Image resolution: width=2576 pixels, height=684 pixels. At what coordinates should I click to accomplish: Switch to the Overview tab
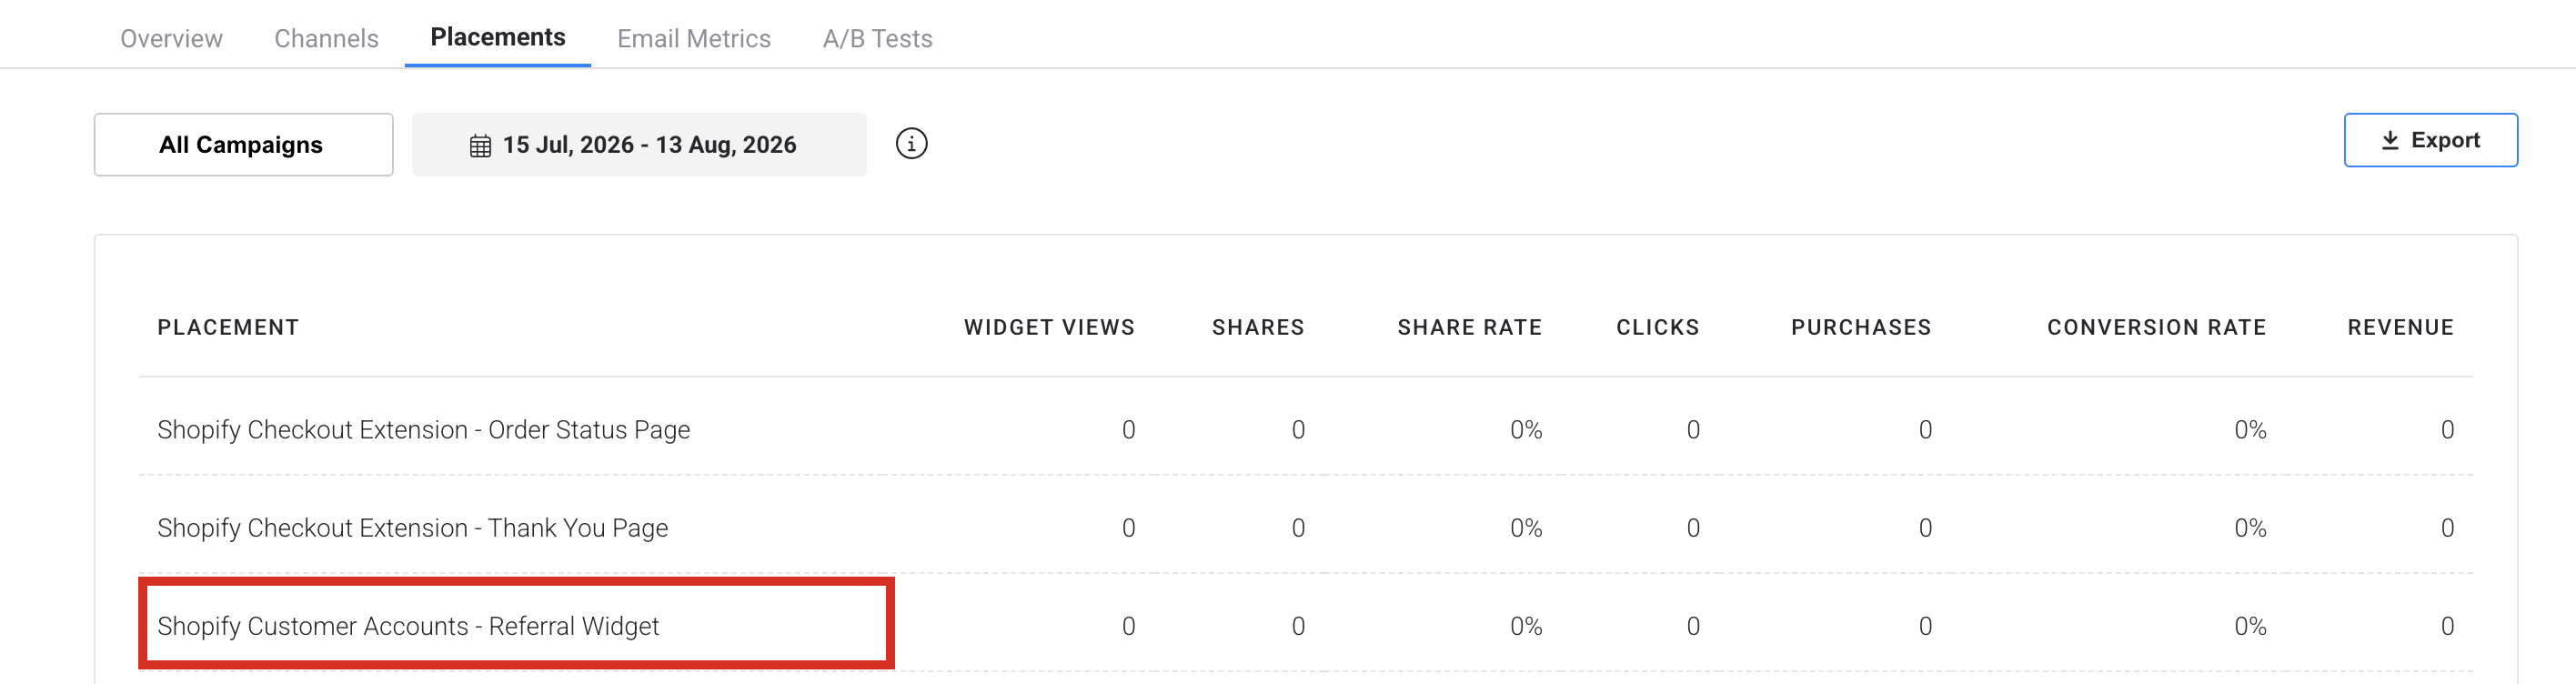[x=171, y=38]
